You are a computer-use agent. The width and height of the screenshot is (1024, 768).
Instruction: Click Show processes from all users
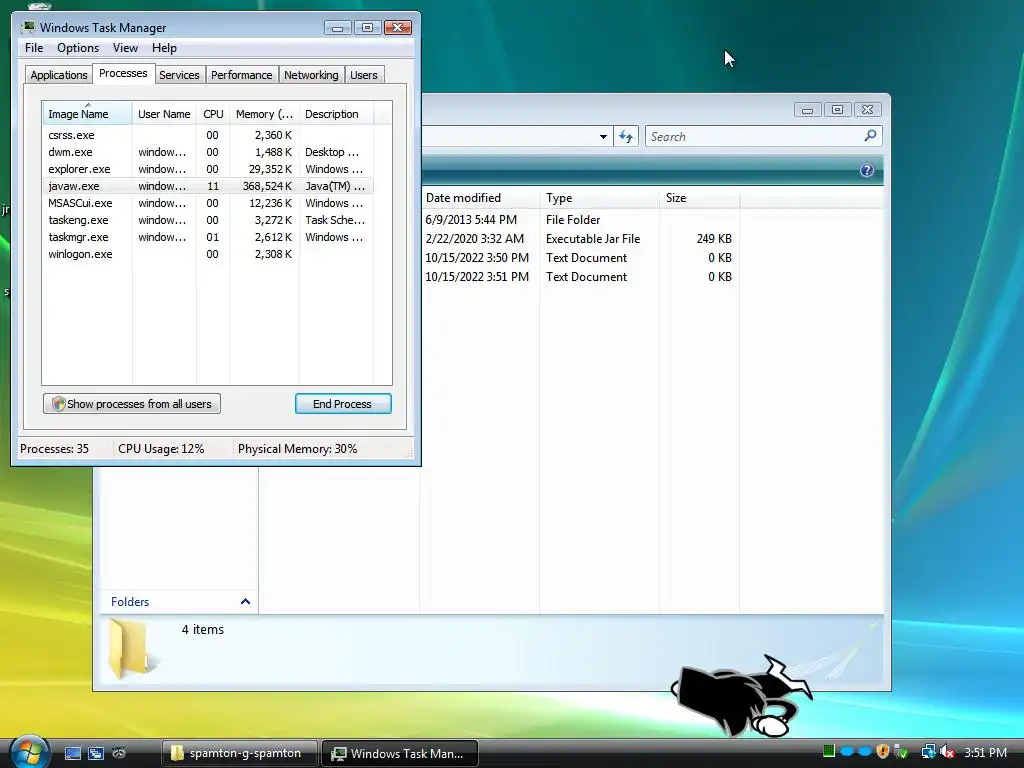[x=132, y=404]
